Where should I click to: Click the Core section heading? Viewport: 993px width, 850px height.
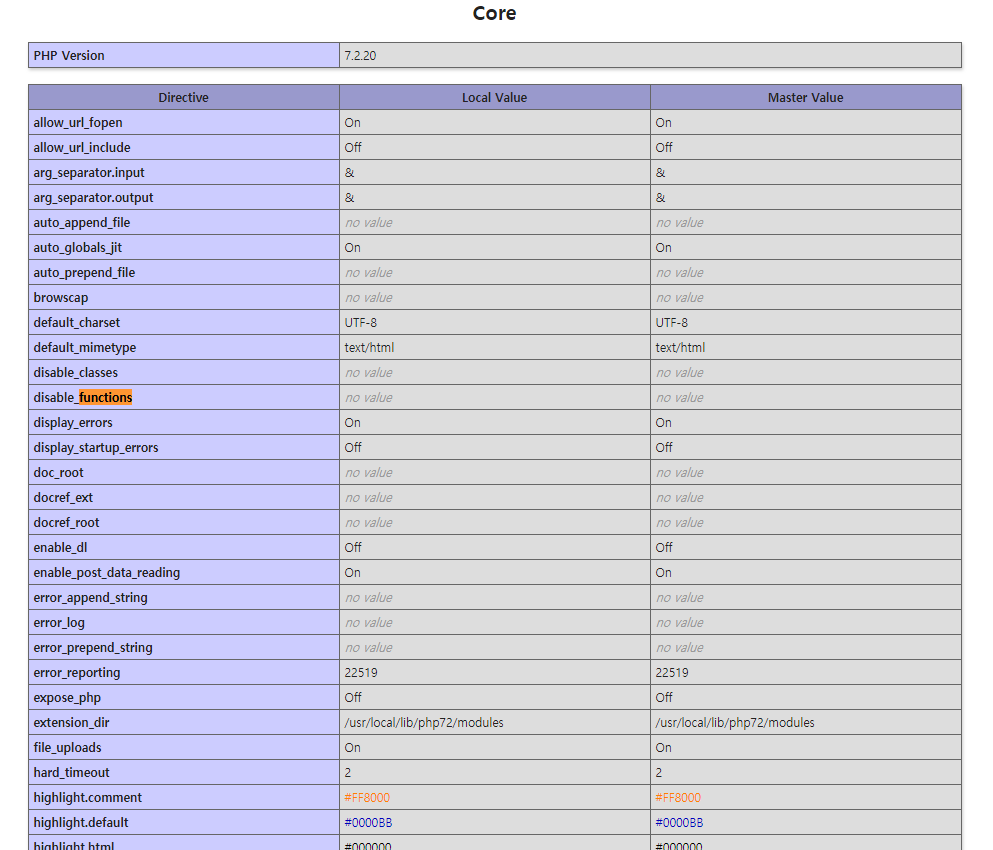[494, 14]
